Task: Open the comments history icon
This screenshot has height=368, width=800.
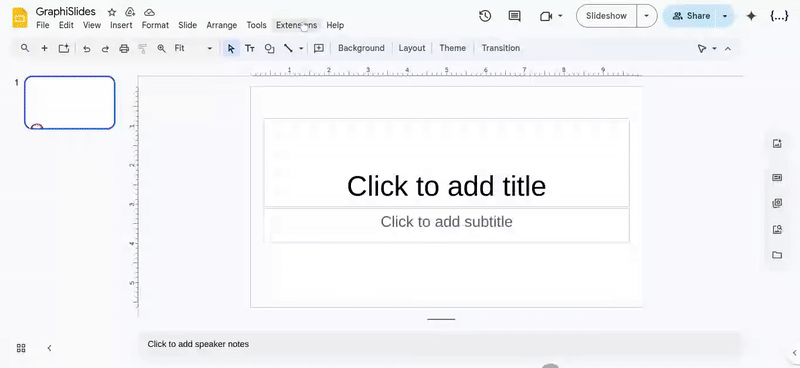Action: [x=515, y=16]
